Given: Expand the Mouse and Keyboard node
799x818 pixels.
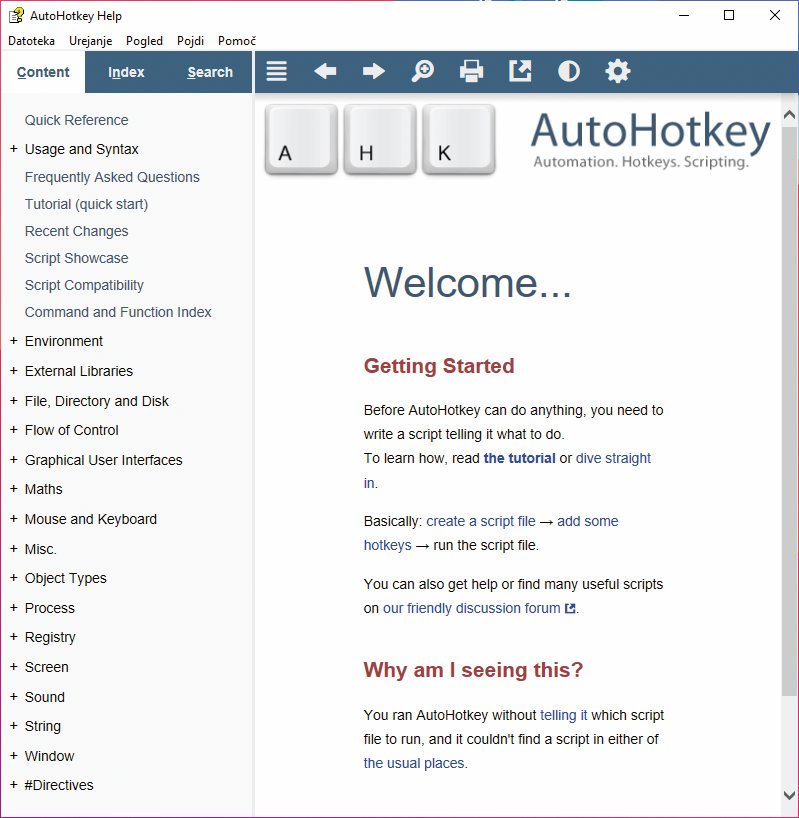Looking at the screenshot, I should 14,519.
